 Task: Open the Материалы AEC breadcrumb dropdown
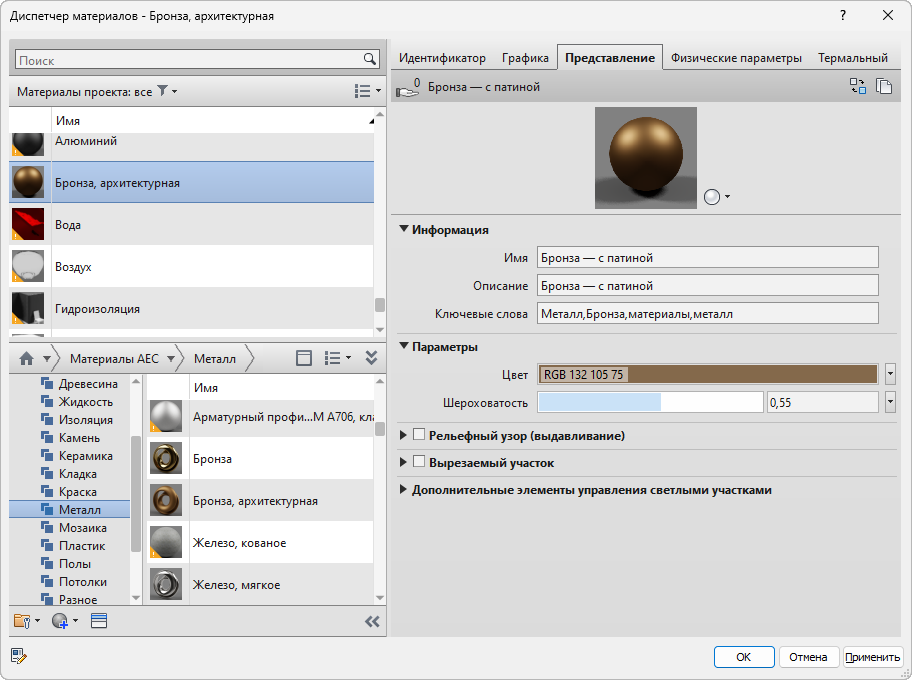pyautogui.click(x=170, y=358)
